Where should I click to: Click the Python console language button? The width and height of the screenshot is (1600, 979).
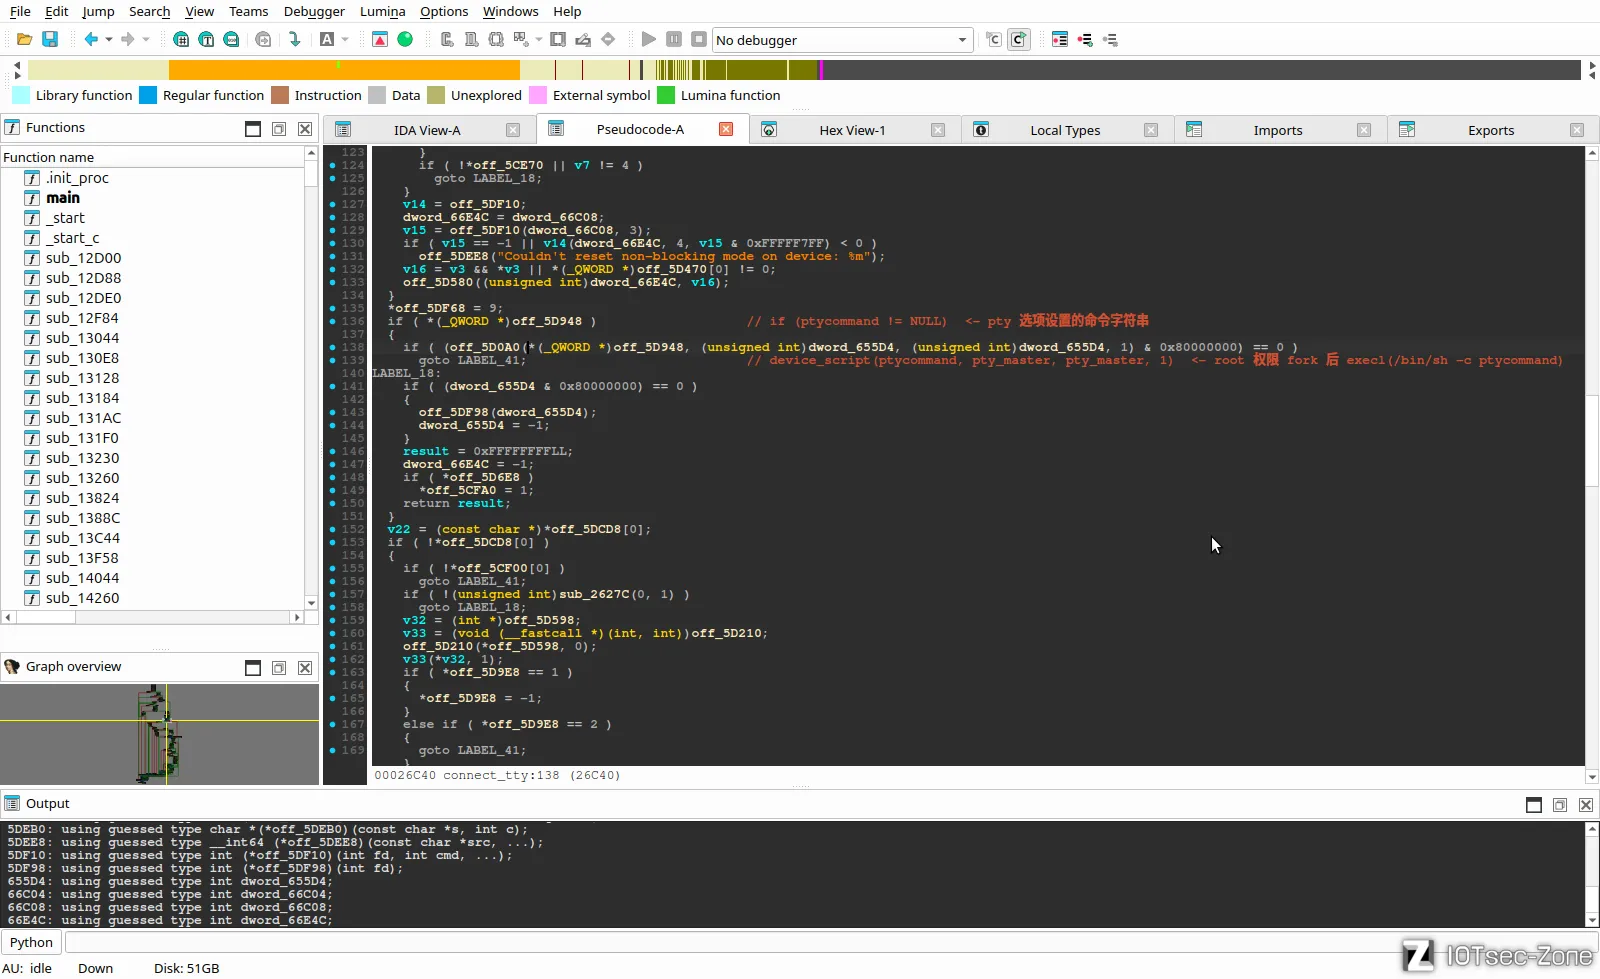(31, 942)
